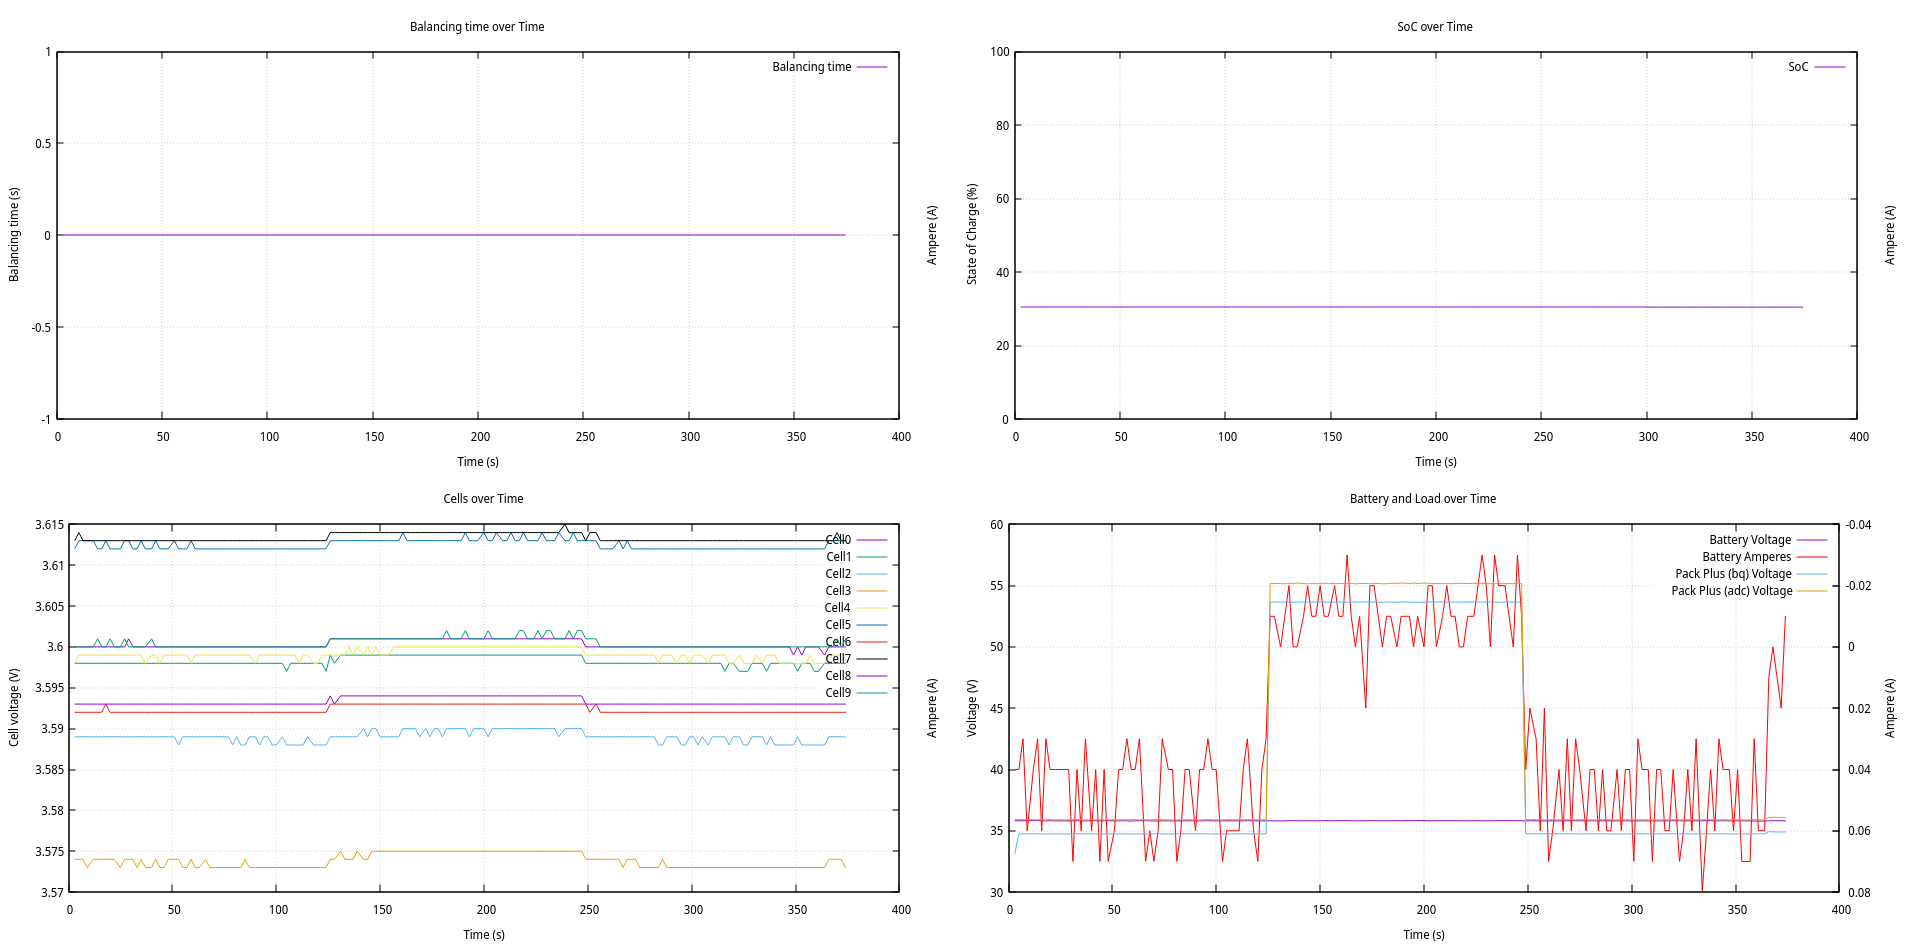1916x946 pixels.
Task: Click the 0.06 tick on battery ampere axis
Action: point(1859,831)
